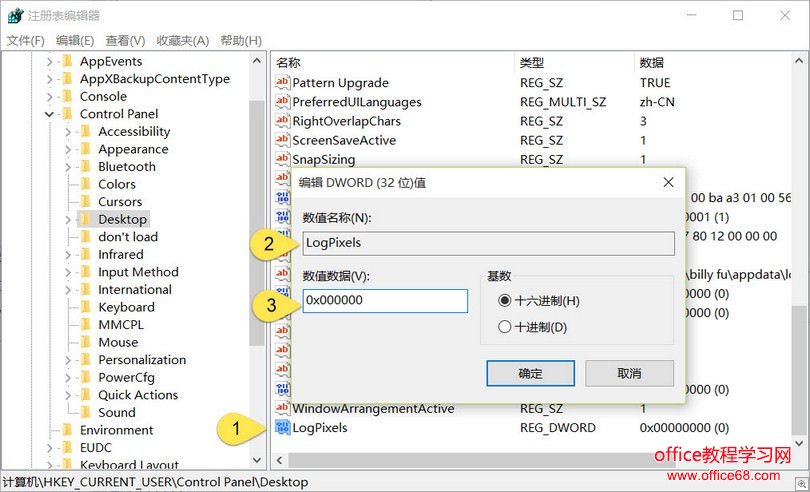The width and height of the screenshot is (810, 492).
Task: Click the 名称 column header
Action: (x=393, y=63)
